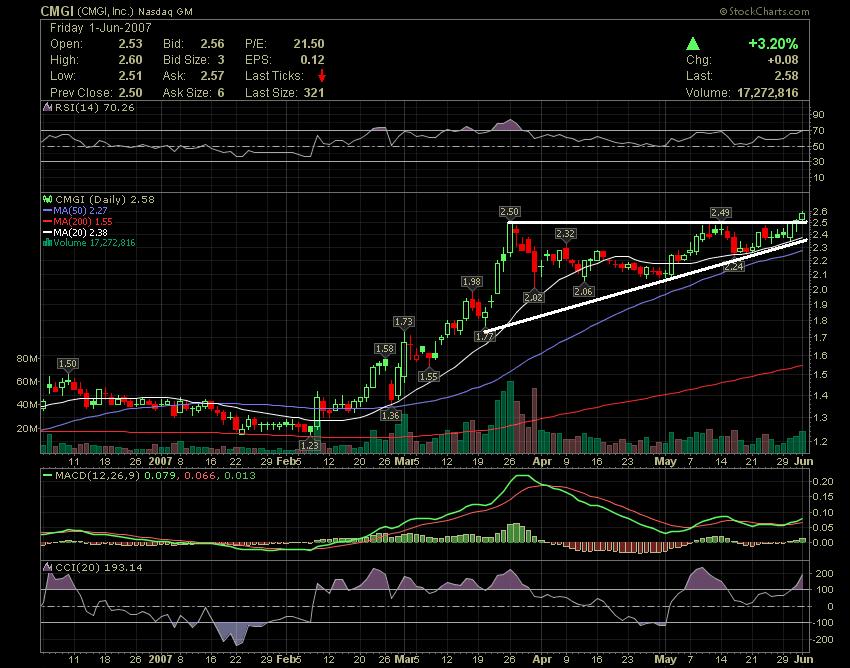The width and height of the screenshot is (850, 668).
Task: Click the 2.49 high price annotation
Action: point(720,213)
